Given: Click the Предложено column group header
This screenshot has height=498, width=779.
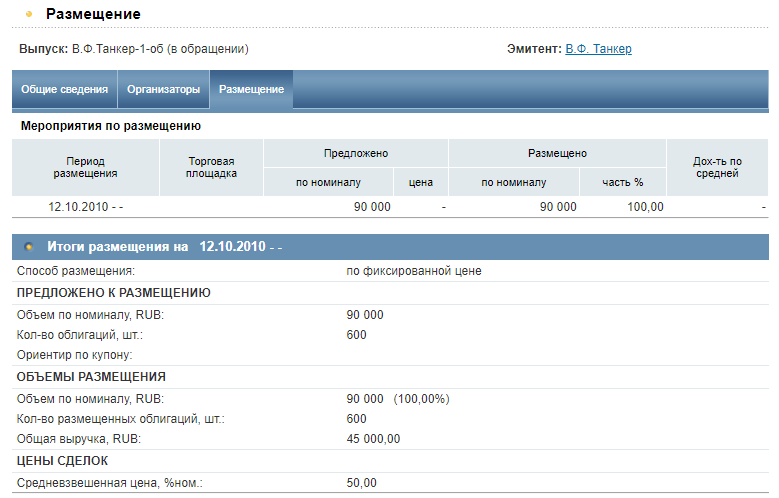Looking at the screenshot, I should click(x=355, y=153).
